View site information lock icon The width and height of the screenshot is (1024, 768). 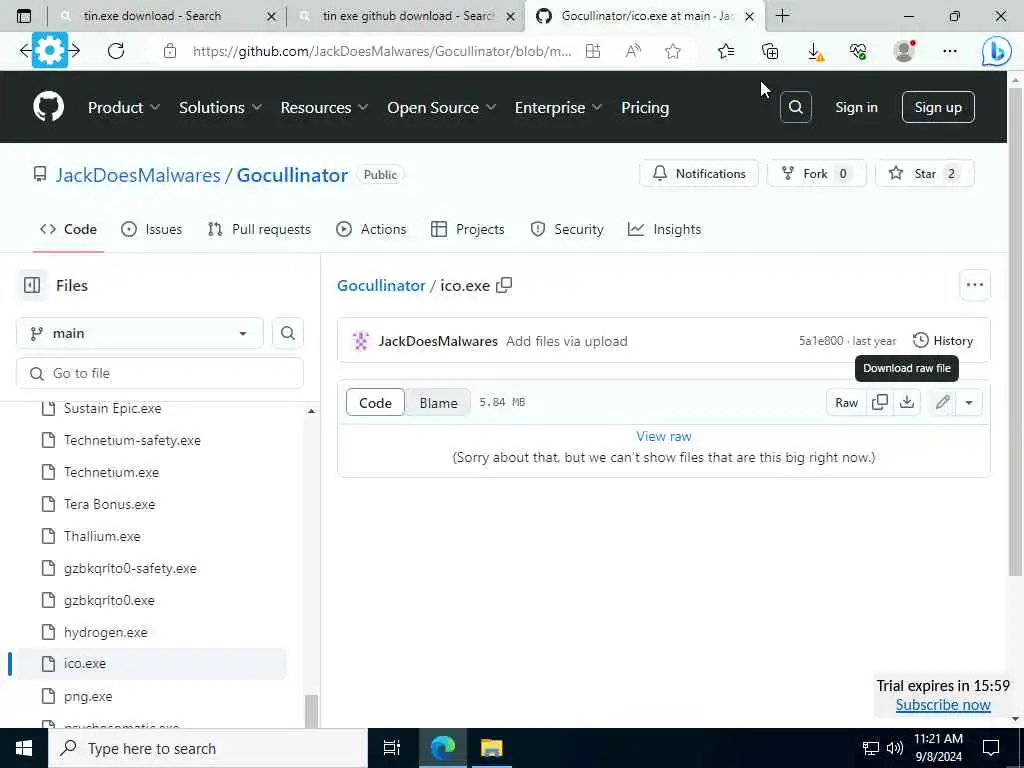170,51
